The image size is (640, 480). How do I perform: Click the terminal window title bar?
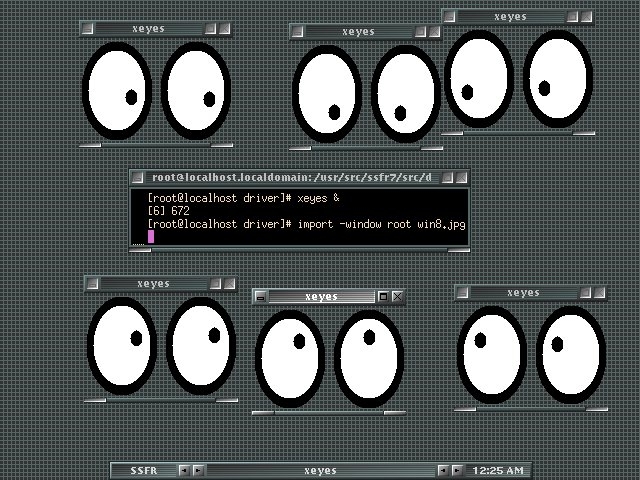[x=292, y=177]
